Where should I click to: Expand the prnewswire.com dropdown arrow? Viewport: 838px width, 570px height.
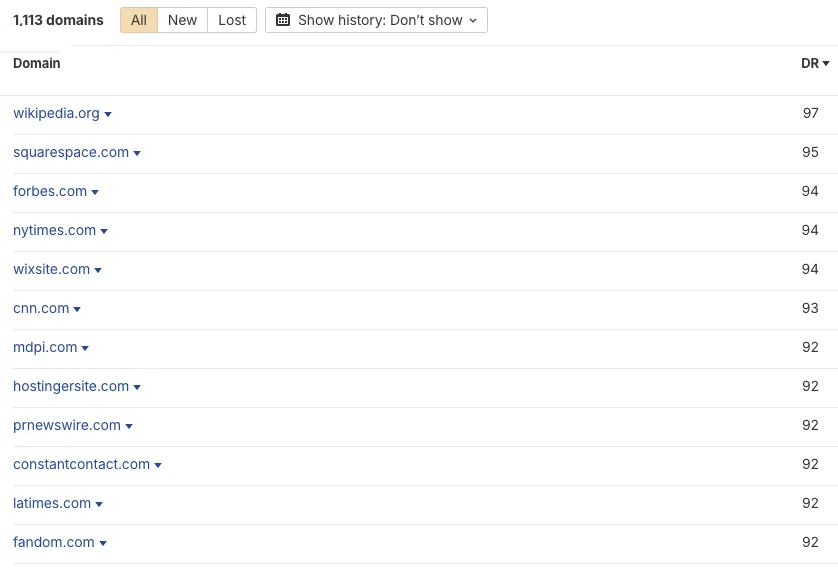[129, 426]
